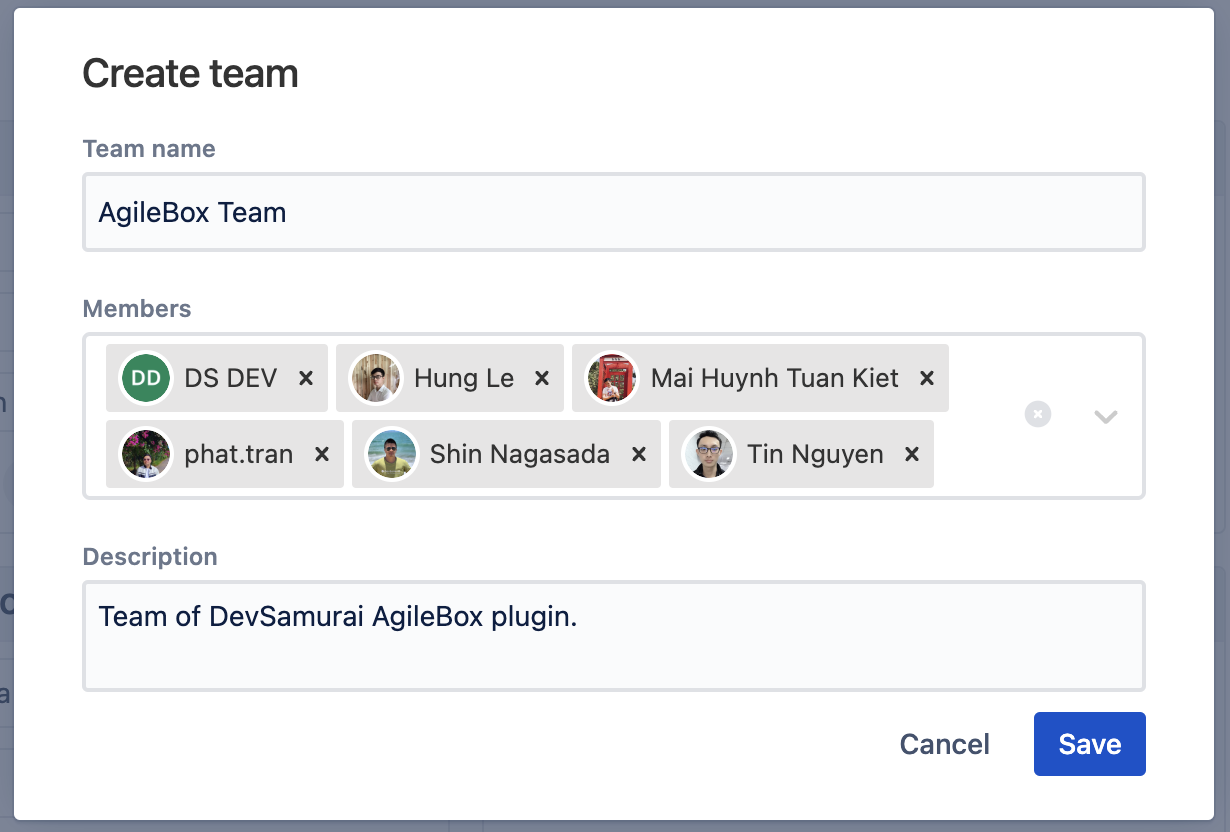Image resolution: width=1230 pixels, height=832 pixels.
Task: Click phat.tran's avatar photo
Action: click(146, 454)
